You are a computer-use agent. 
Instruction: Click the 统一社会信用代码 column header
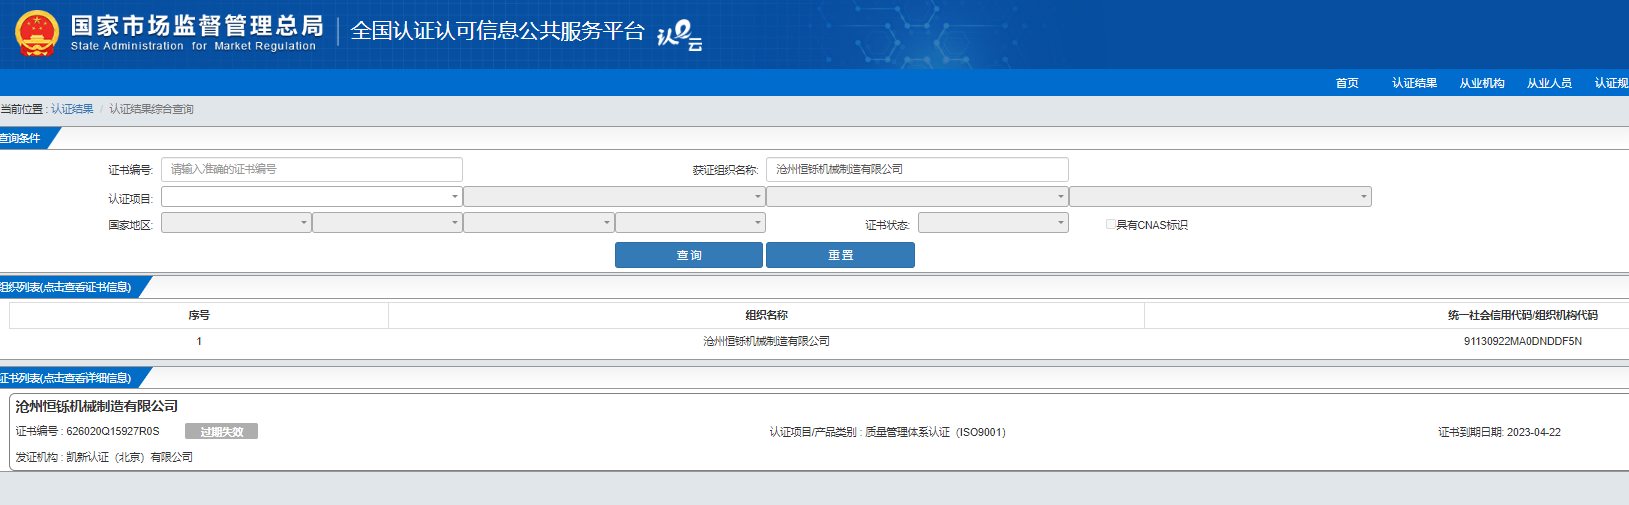pos(1522,315)
